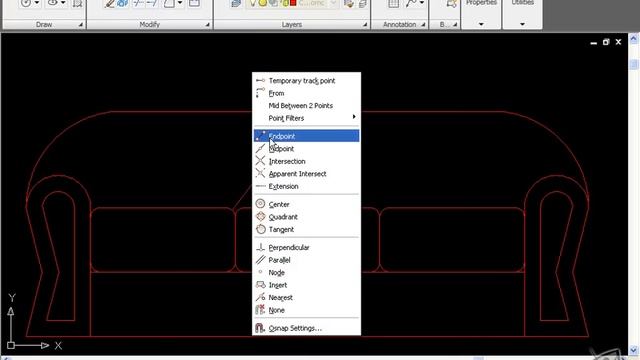The height and width of the screenshot is (360, 640).
Task: Select the Endpoint object snap
Action: (306, 136)
